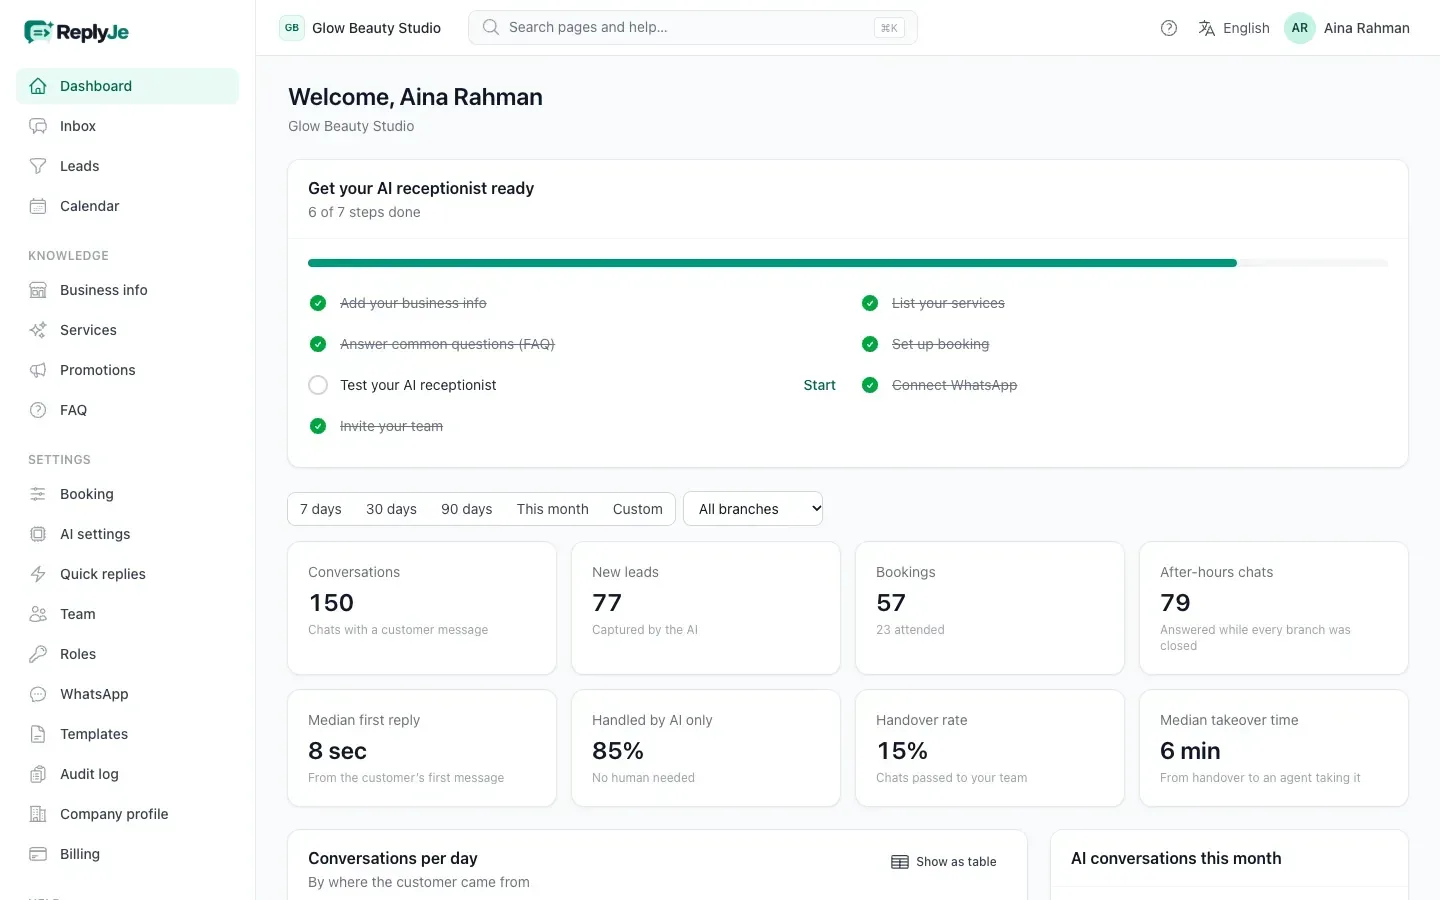This screenshot has width=1440, height=900.
Task: Open the help icon in top bar
Action: (1169, 28)
